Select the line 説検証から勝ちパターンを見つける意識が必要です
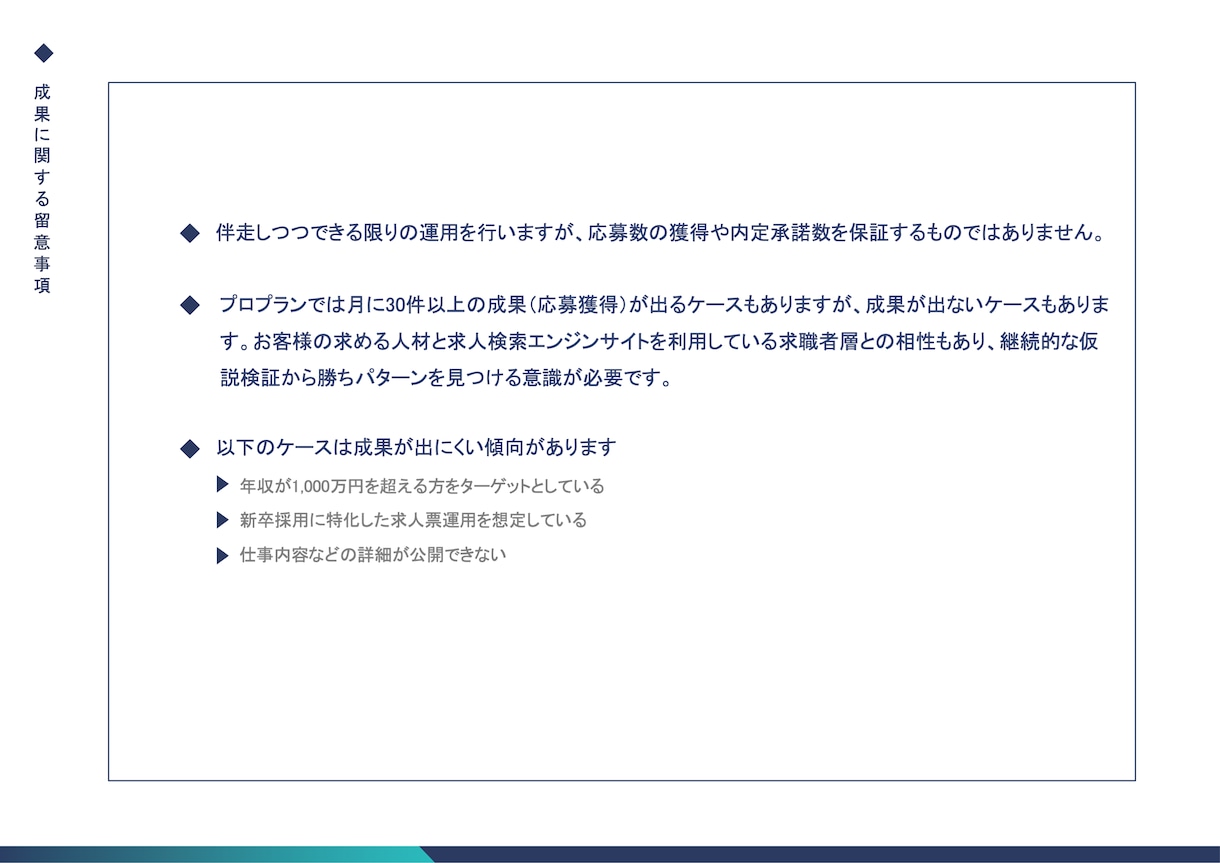Screen dimensions: 1220x863 coord(447,378)
